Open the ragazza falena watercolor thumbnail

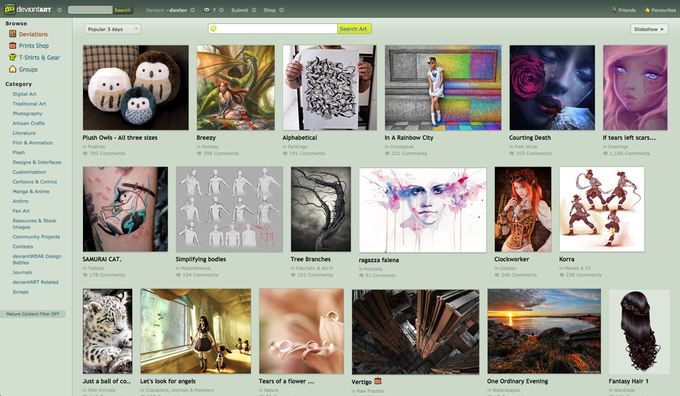tap(422, 210)
